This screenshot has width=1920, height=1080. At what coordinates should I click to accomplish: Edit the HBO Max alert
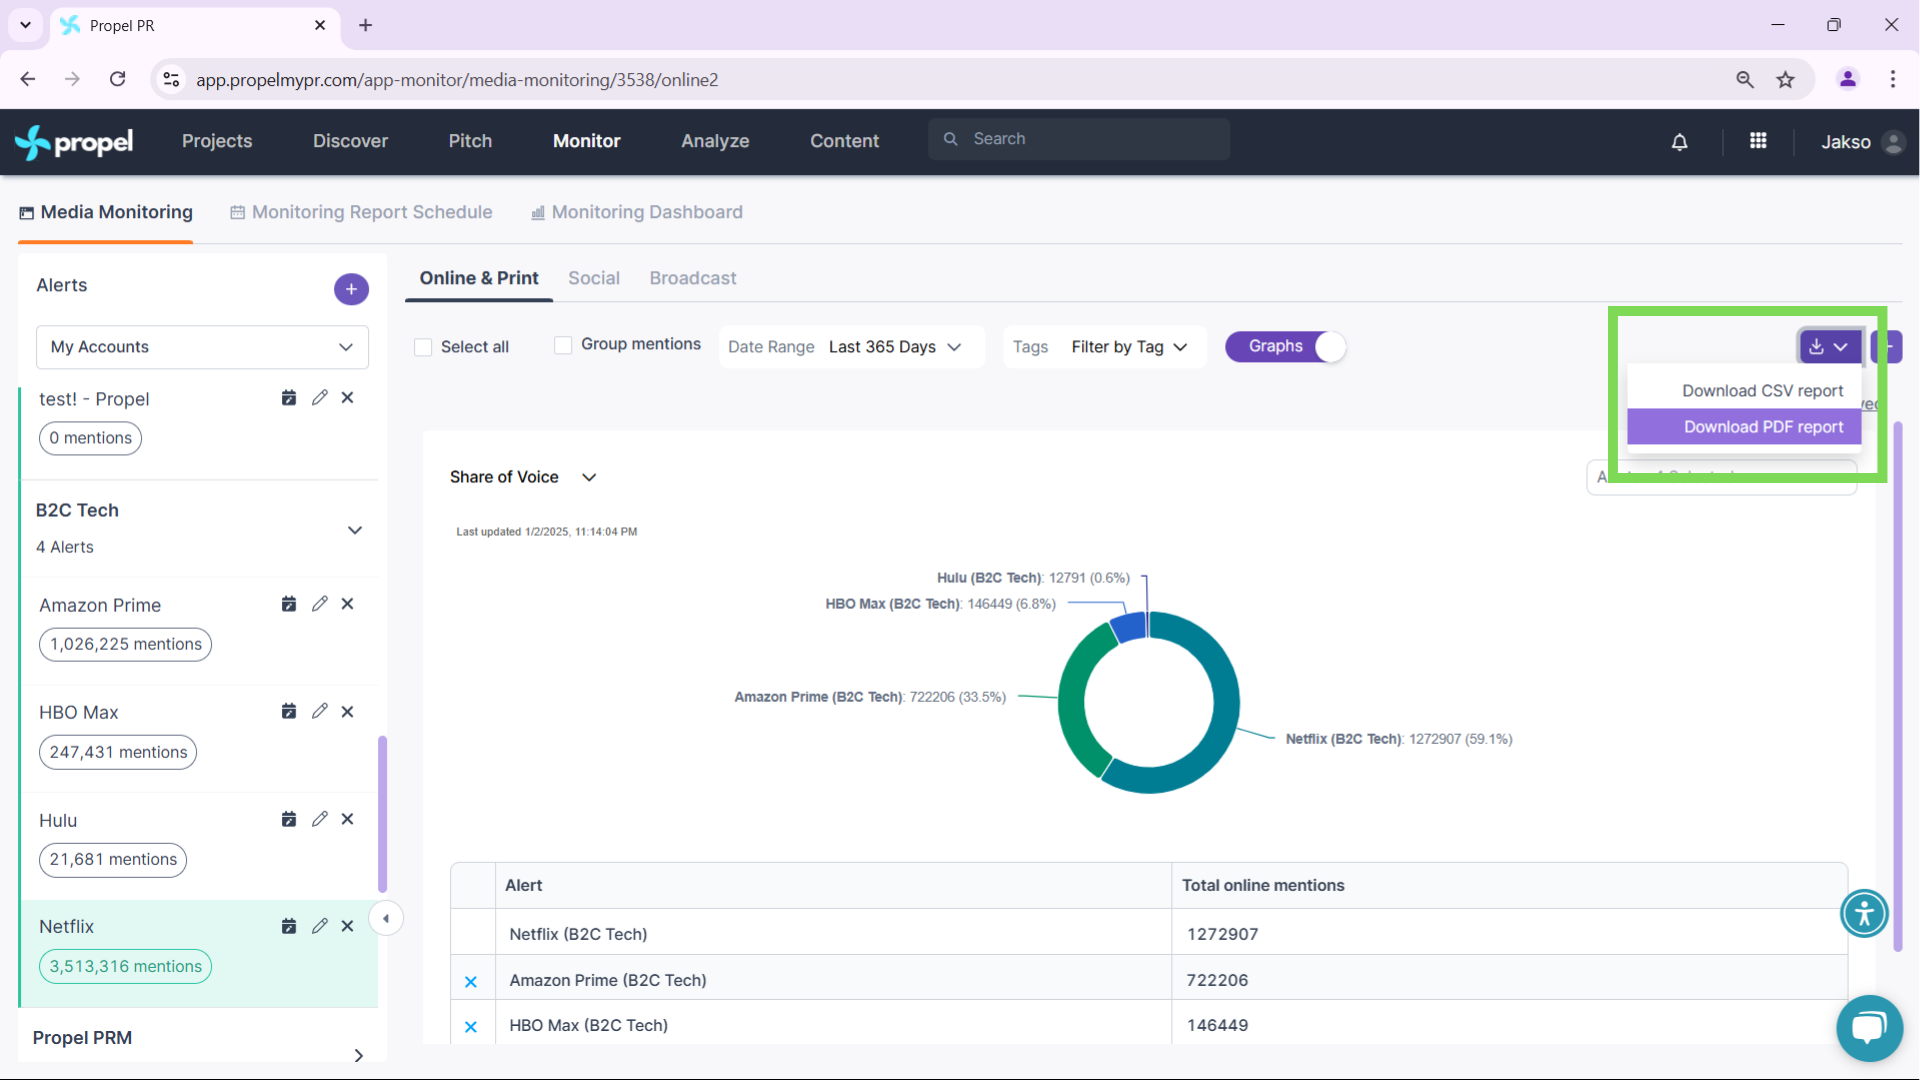point(319,711)
